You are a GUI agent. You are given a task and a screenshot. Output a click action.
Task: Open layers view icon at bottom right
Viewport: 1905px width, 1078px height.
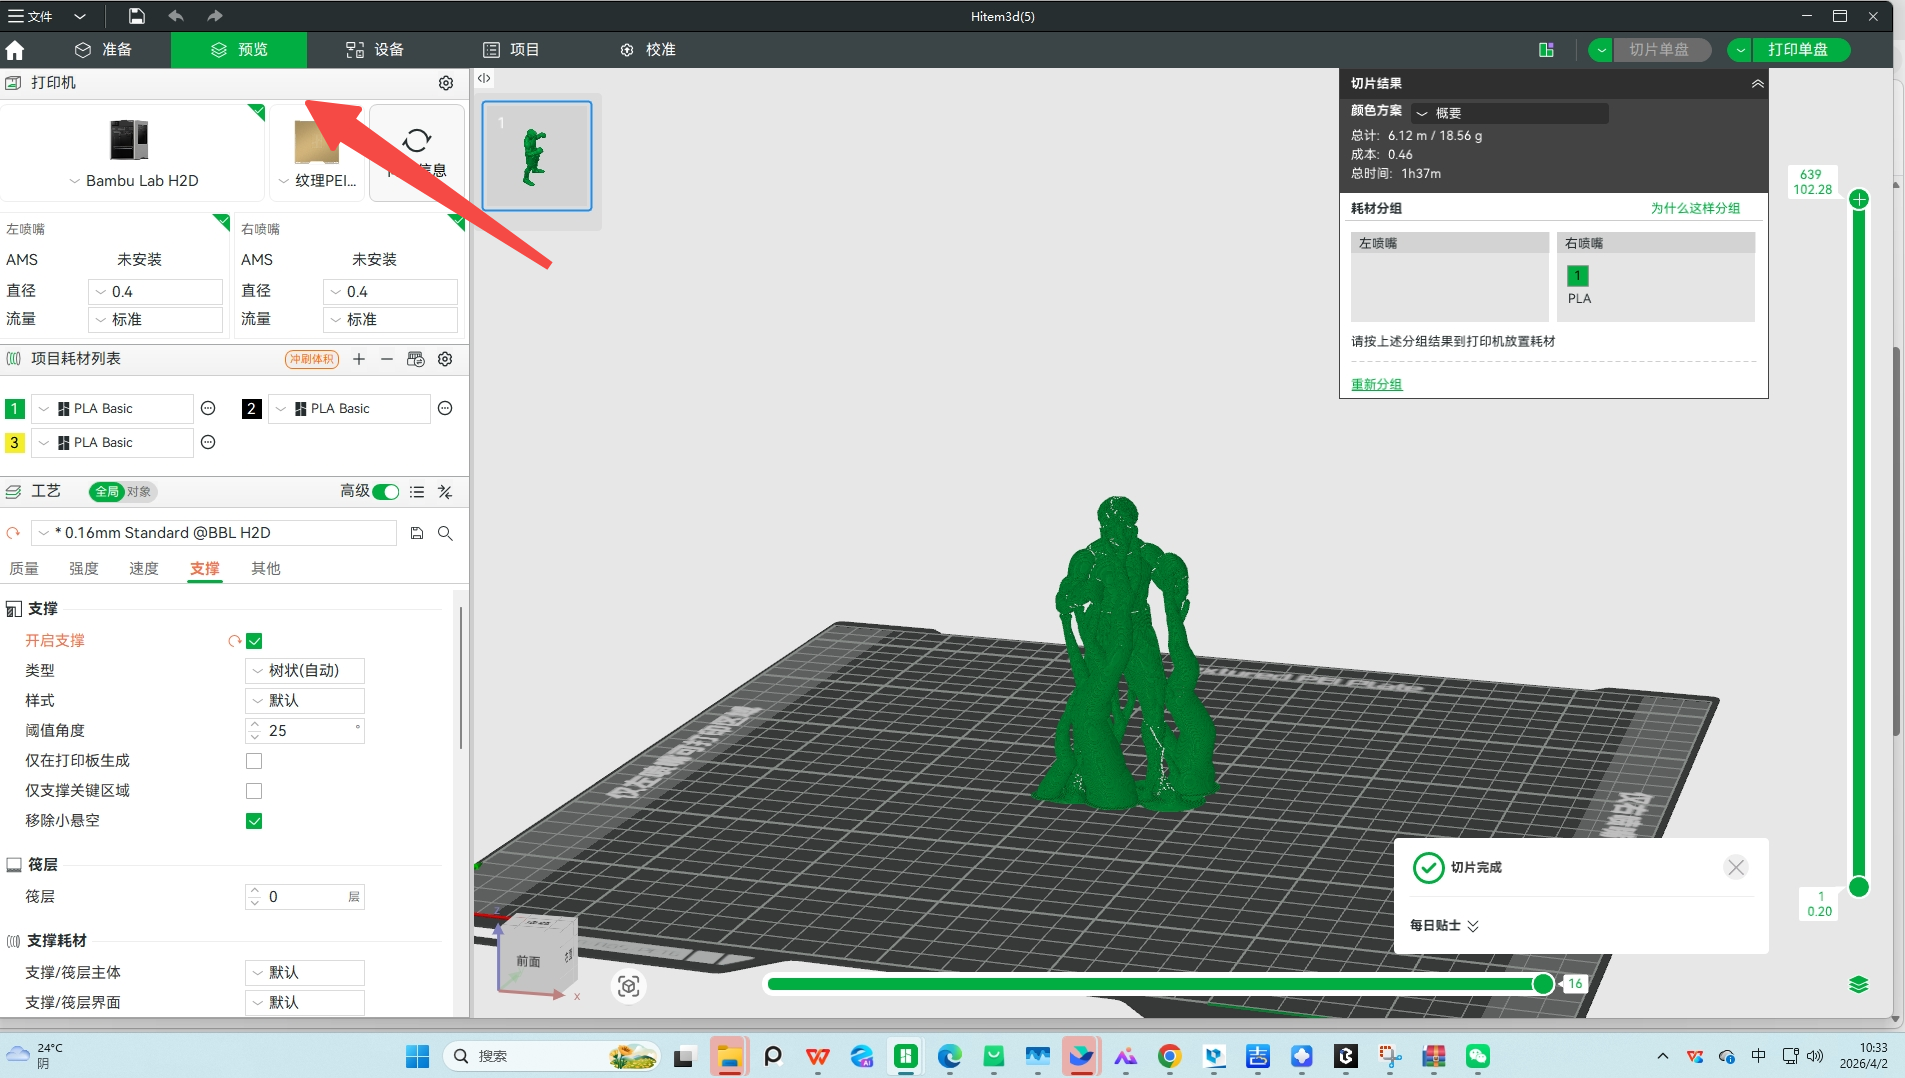[x=1858, y=985]
